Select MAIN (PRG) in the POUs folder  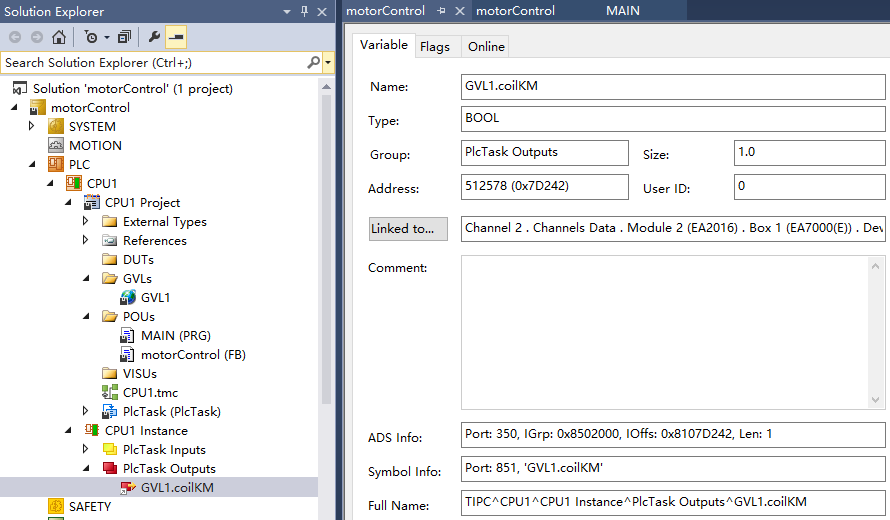(x=175, y=335)
